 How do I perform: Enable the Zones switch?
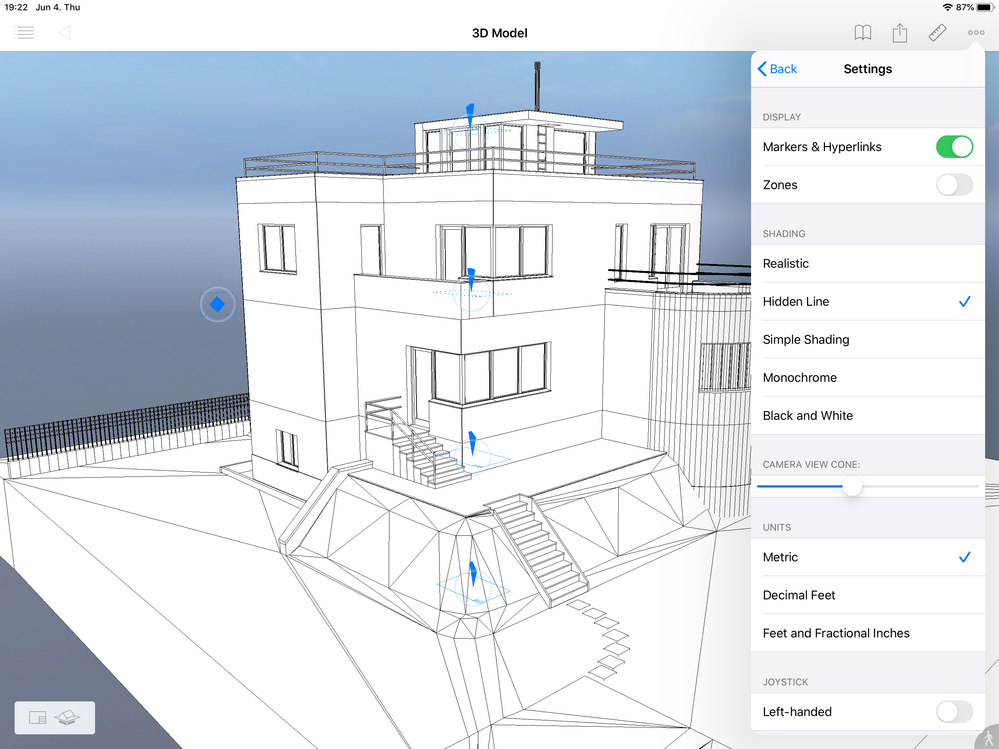click(954, 185)
